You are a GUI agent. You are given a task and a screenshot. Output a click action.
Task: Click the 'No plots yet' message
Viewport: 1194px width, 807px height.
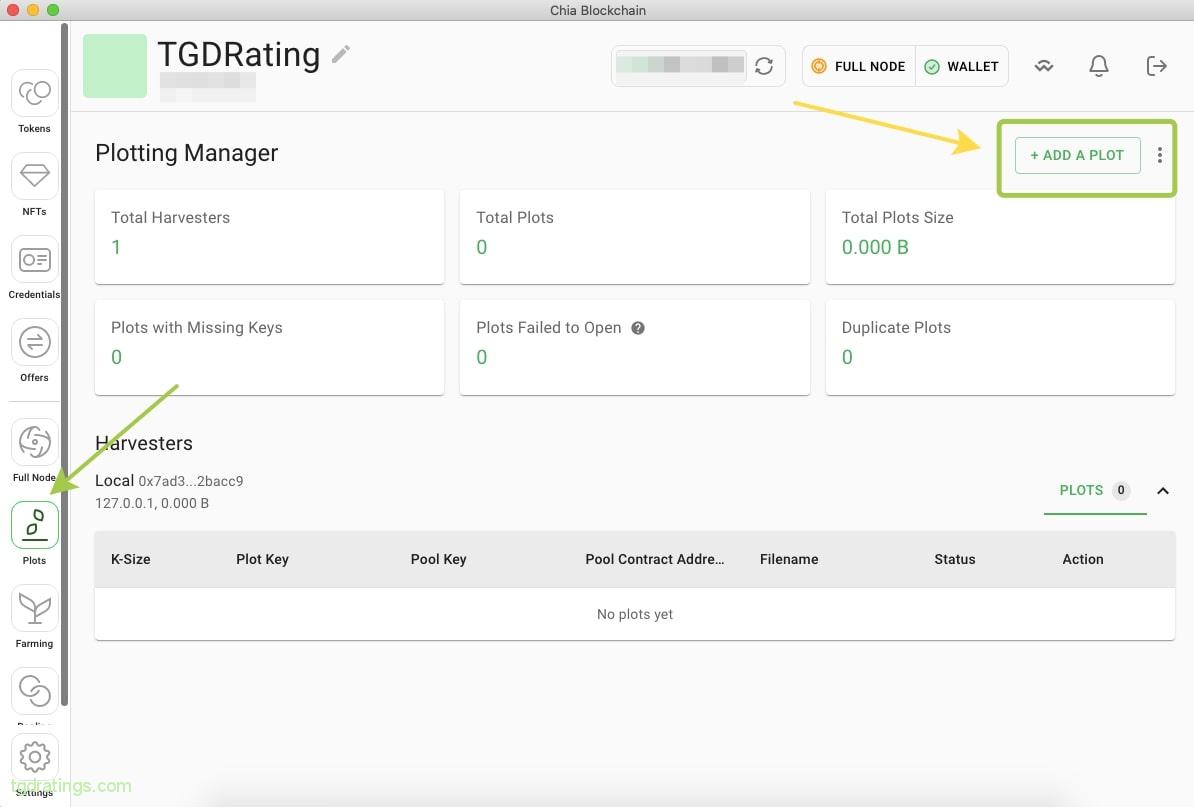click(635, 614)
